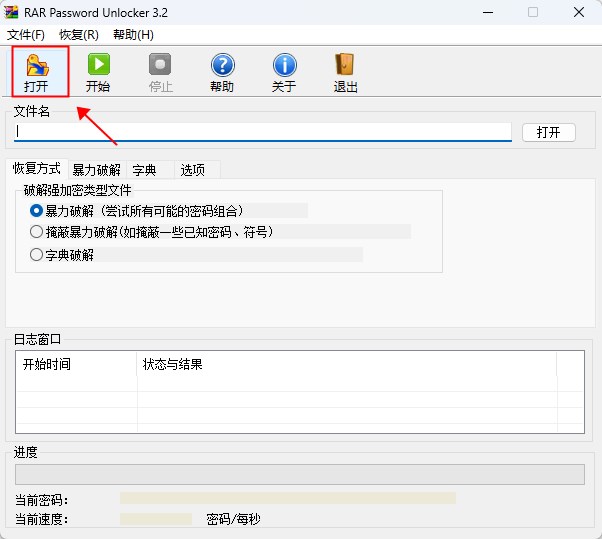Select the 暴力破解 radio option
The image size is (602, 539).
[x=36, y=210]
